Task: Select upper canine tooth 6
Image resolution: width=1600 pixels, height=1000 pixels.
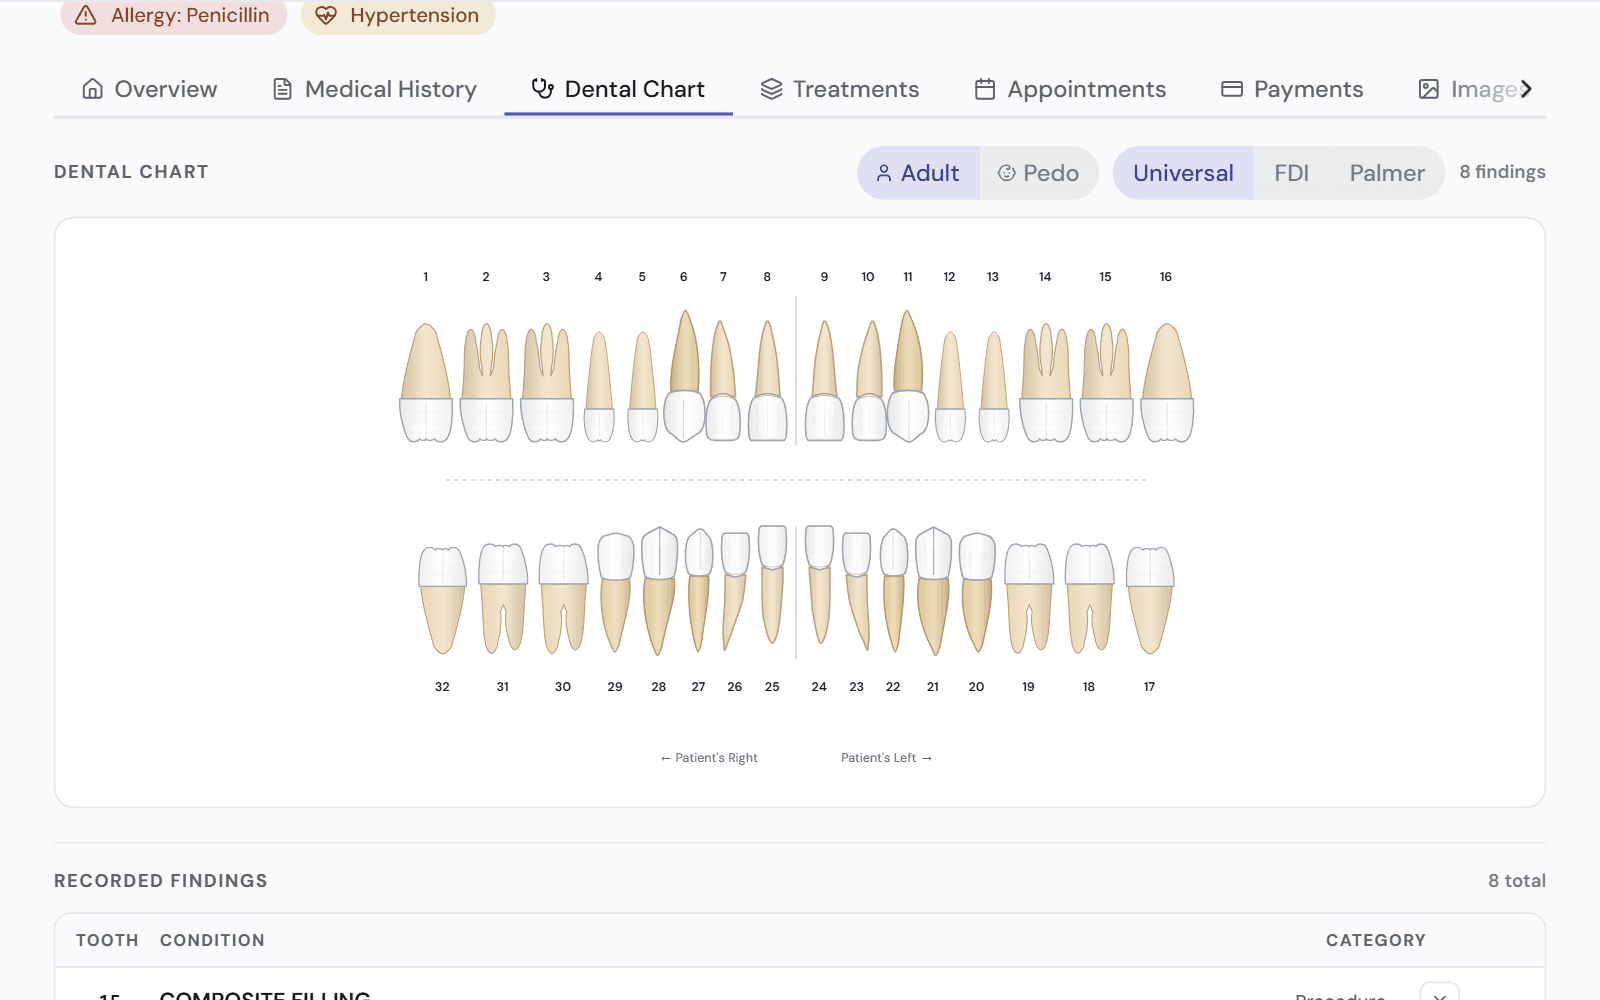Action: click(x=685, y=376)
